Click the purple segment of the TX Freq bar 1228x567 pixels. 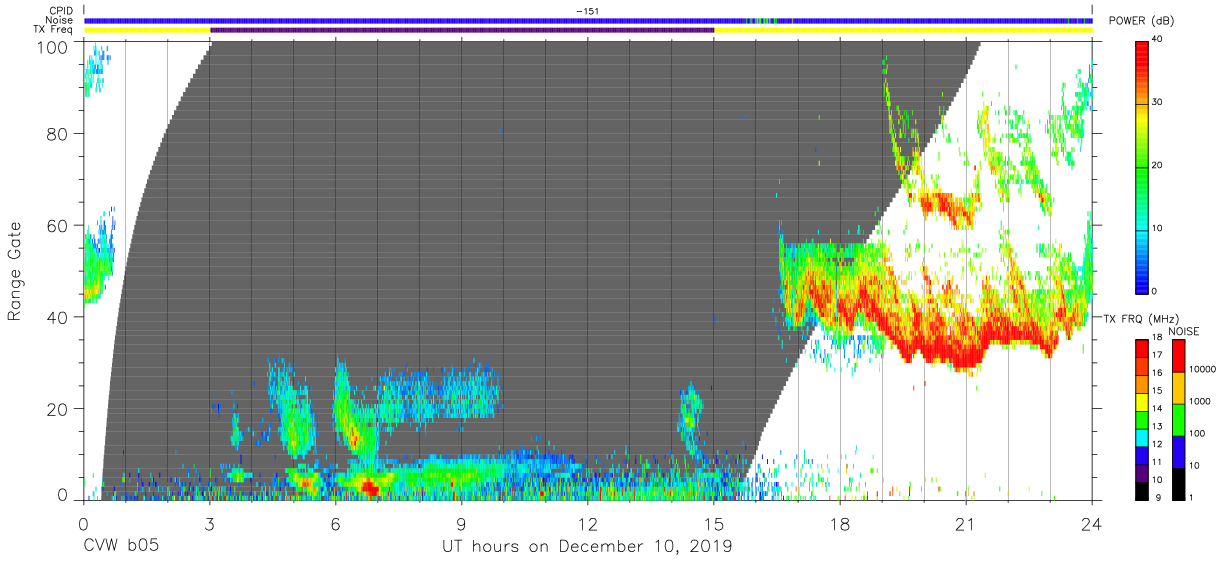[x=462, y=30]
